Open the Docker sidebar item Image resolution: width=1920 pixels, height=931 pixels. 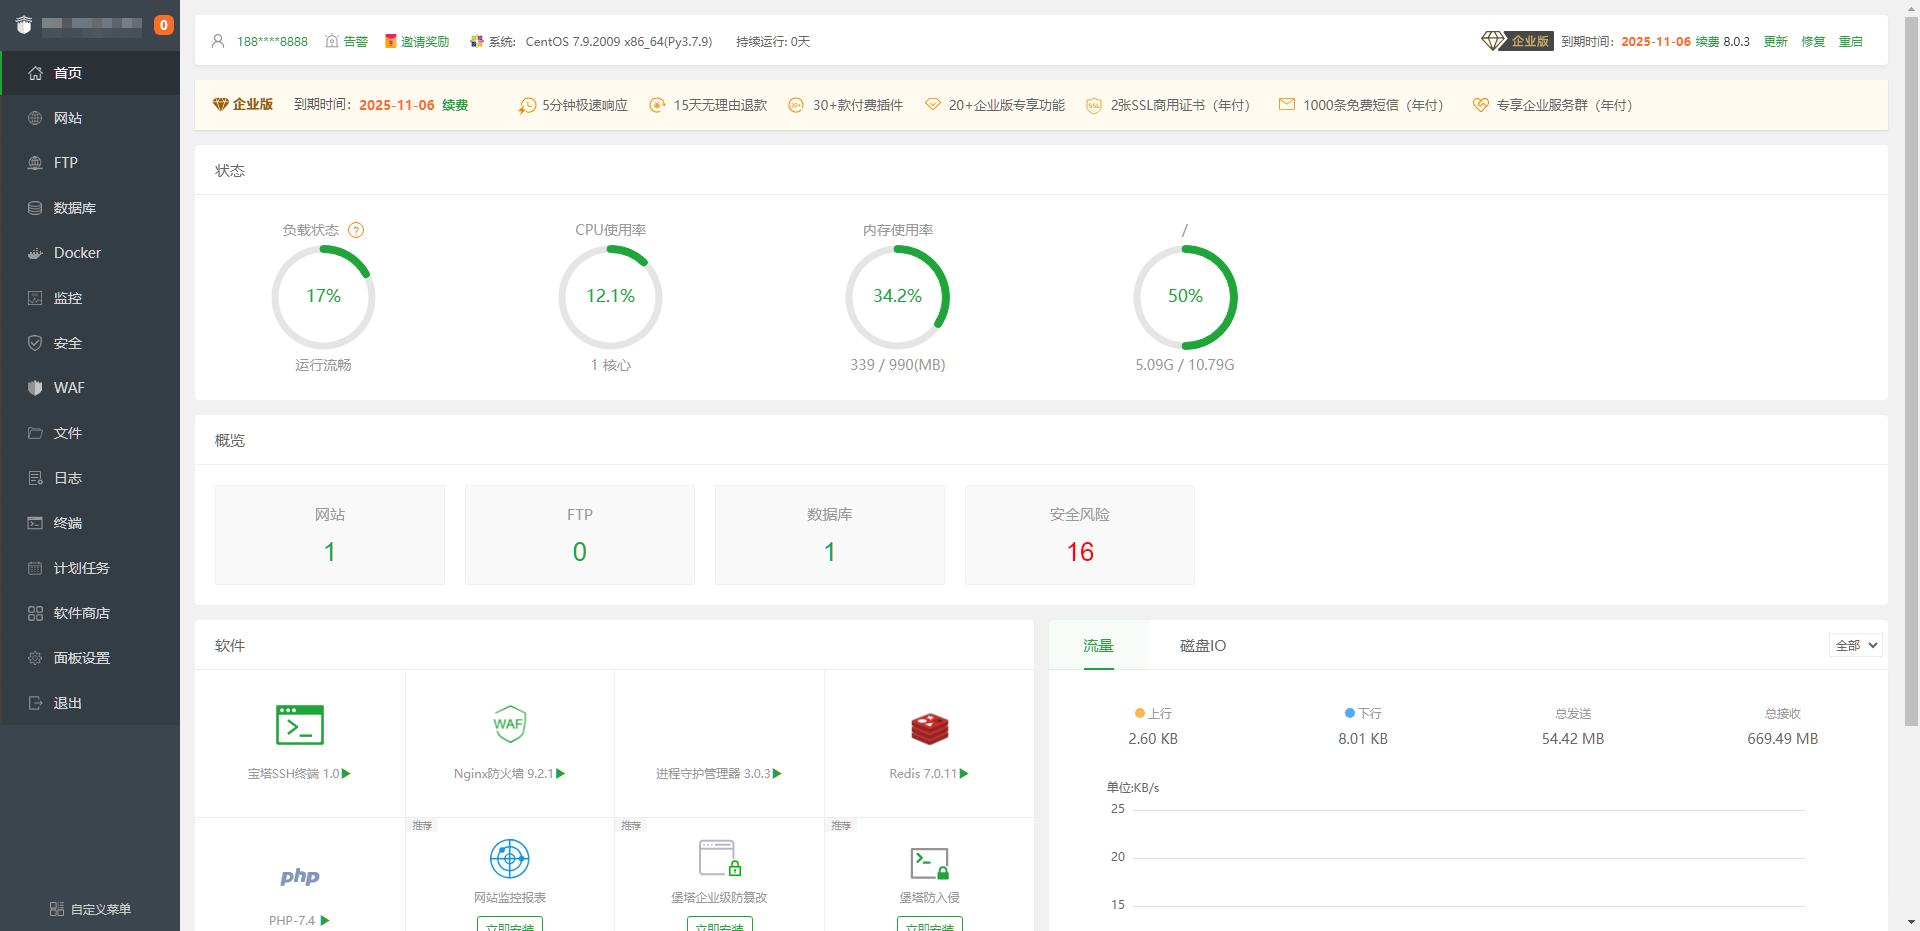tap(90, 253)
